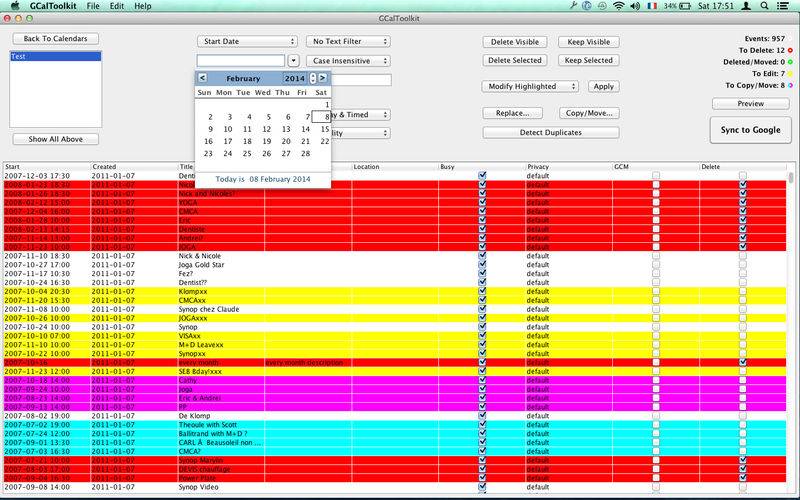
Task: Open the Help menu
Action: pos(143,6)
